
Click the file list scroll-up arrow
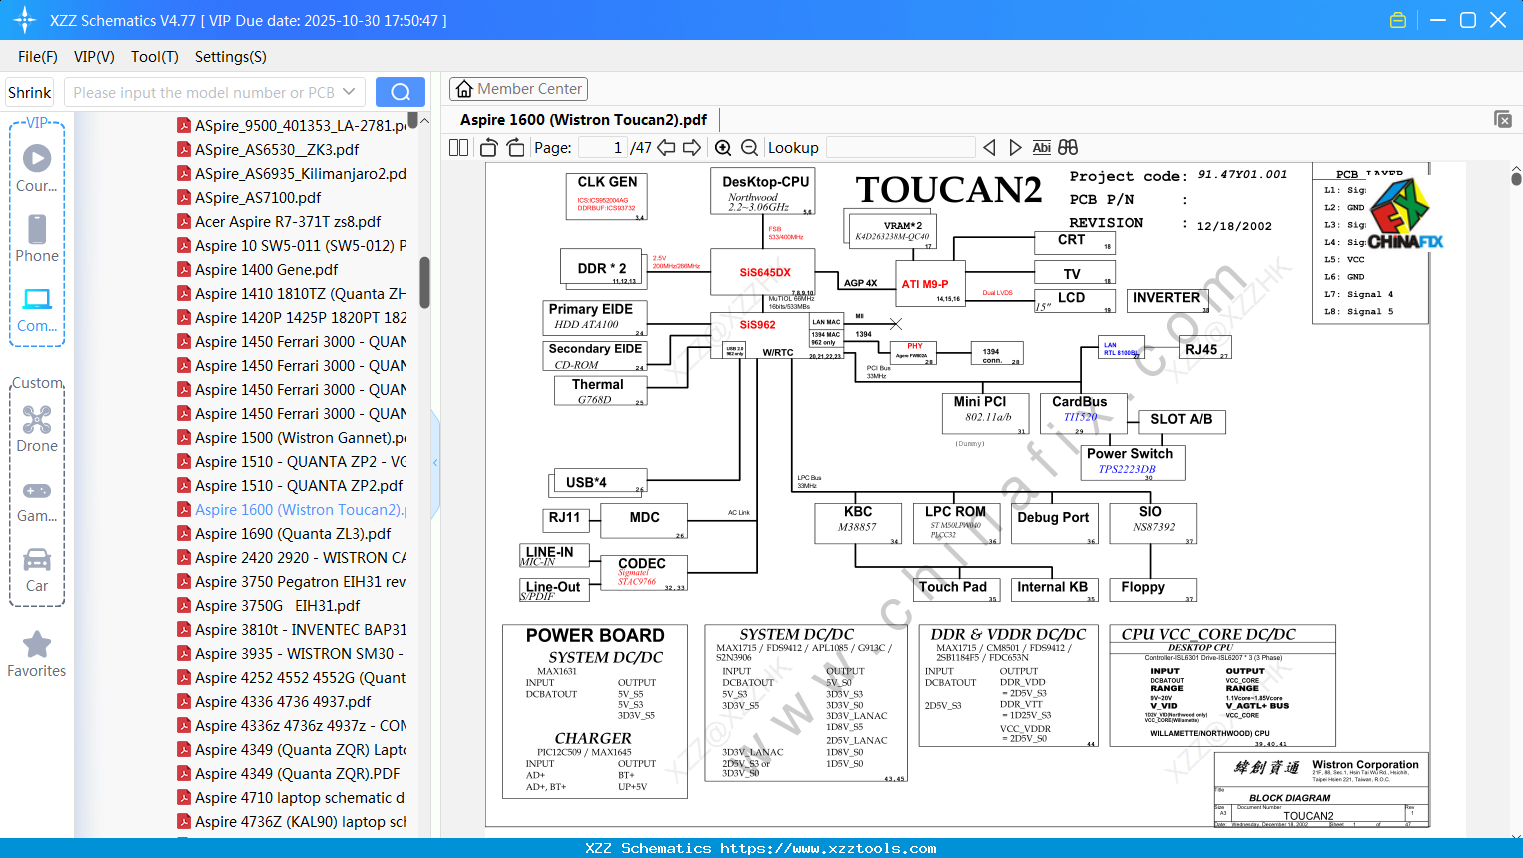tap(424, 121)
